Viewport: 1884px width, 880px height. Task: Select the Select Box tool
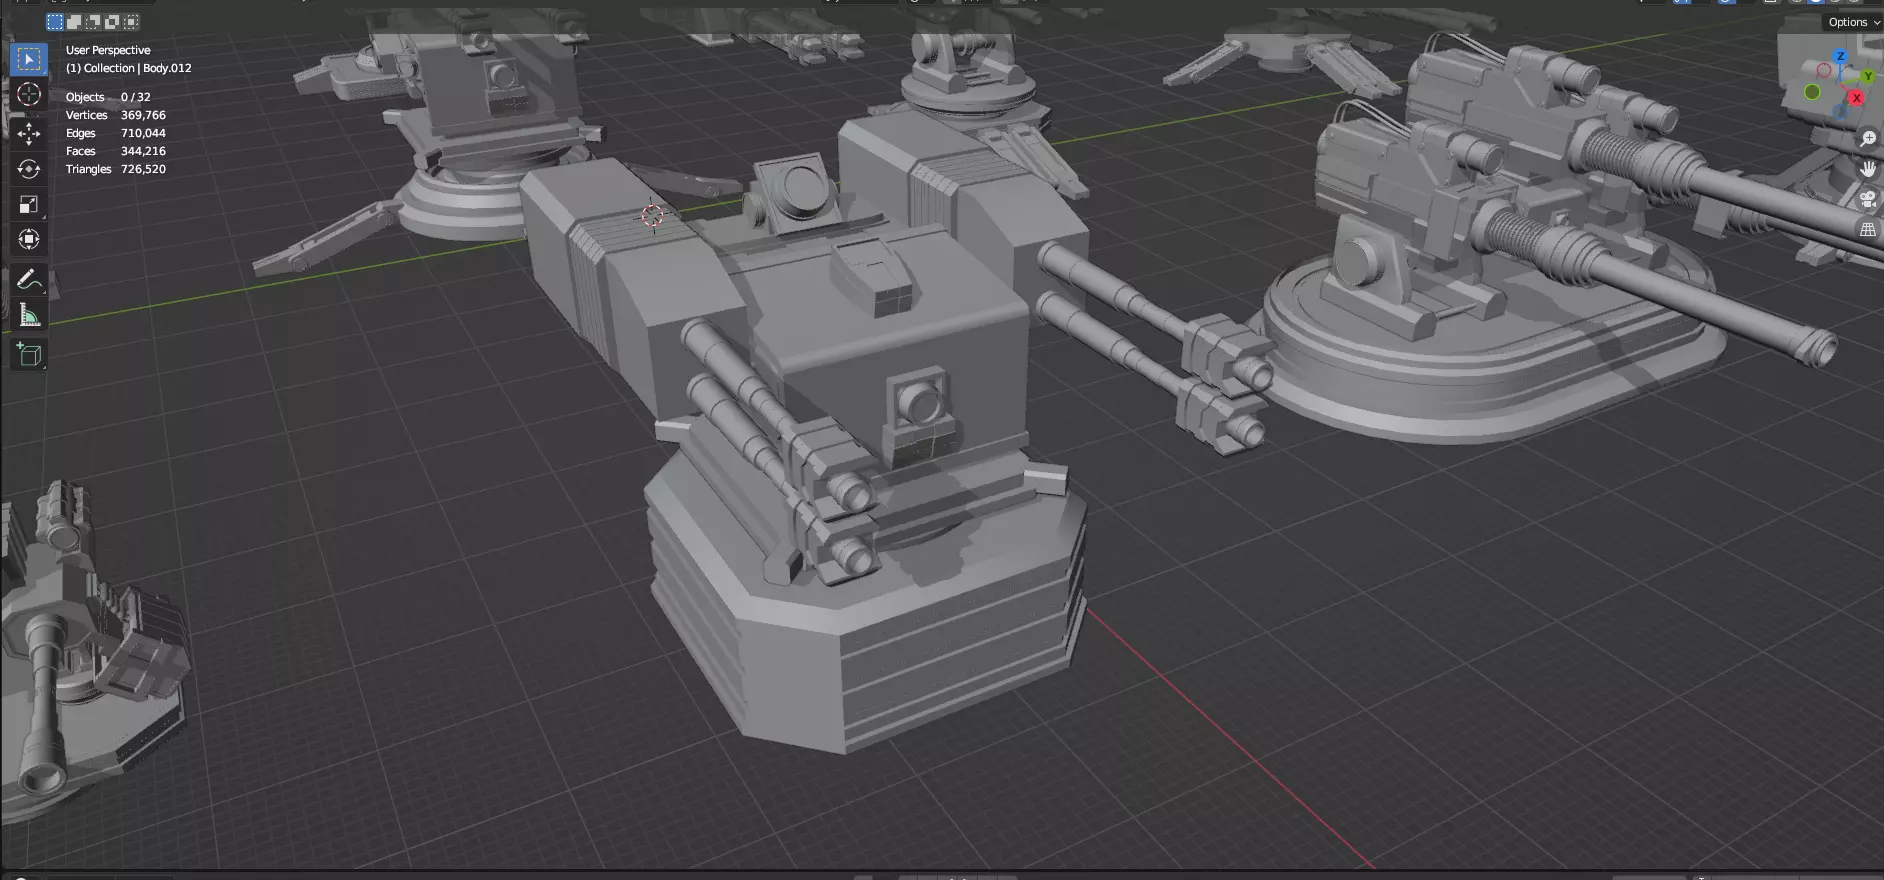click(29, 60)
